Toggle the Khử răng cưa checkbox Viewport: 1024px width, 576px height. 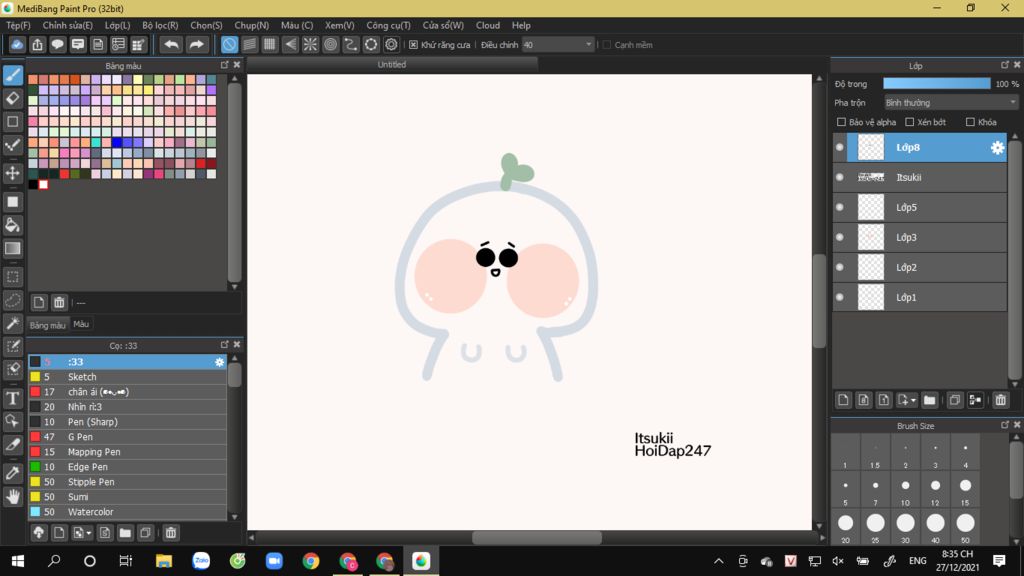coord(414,45)
